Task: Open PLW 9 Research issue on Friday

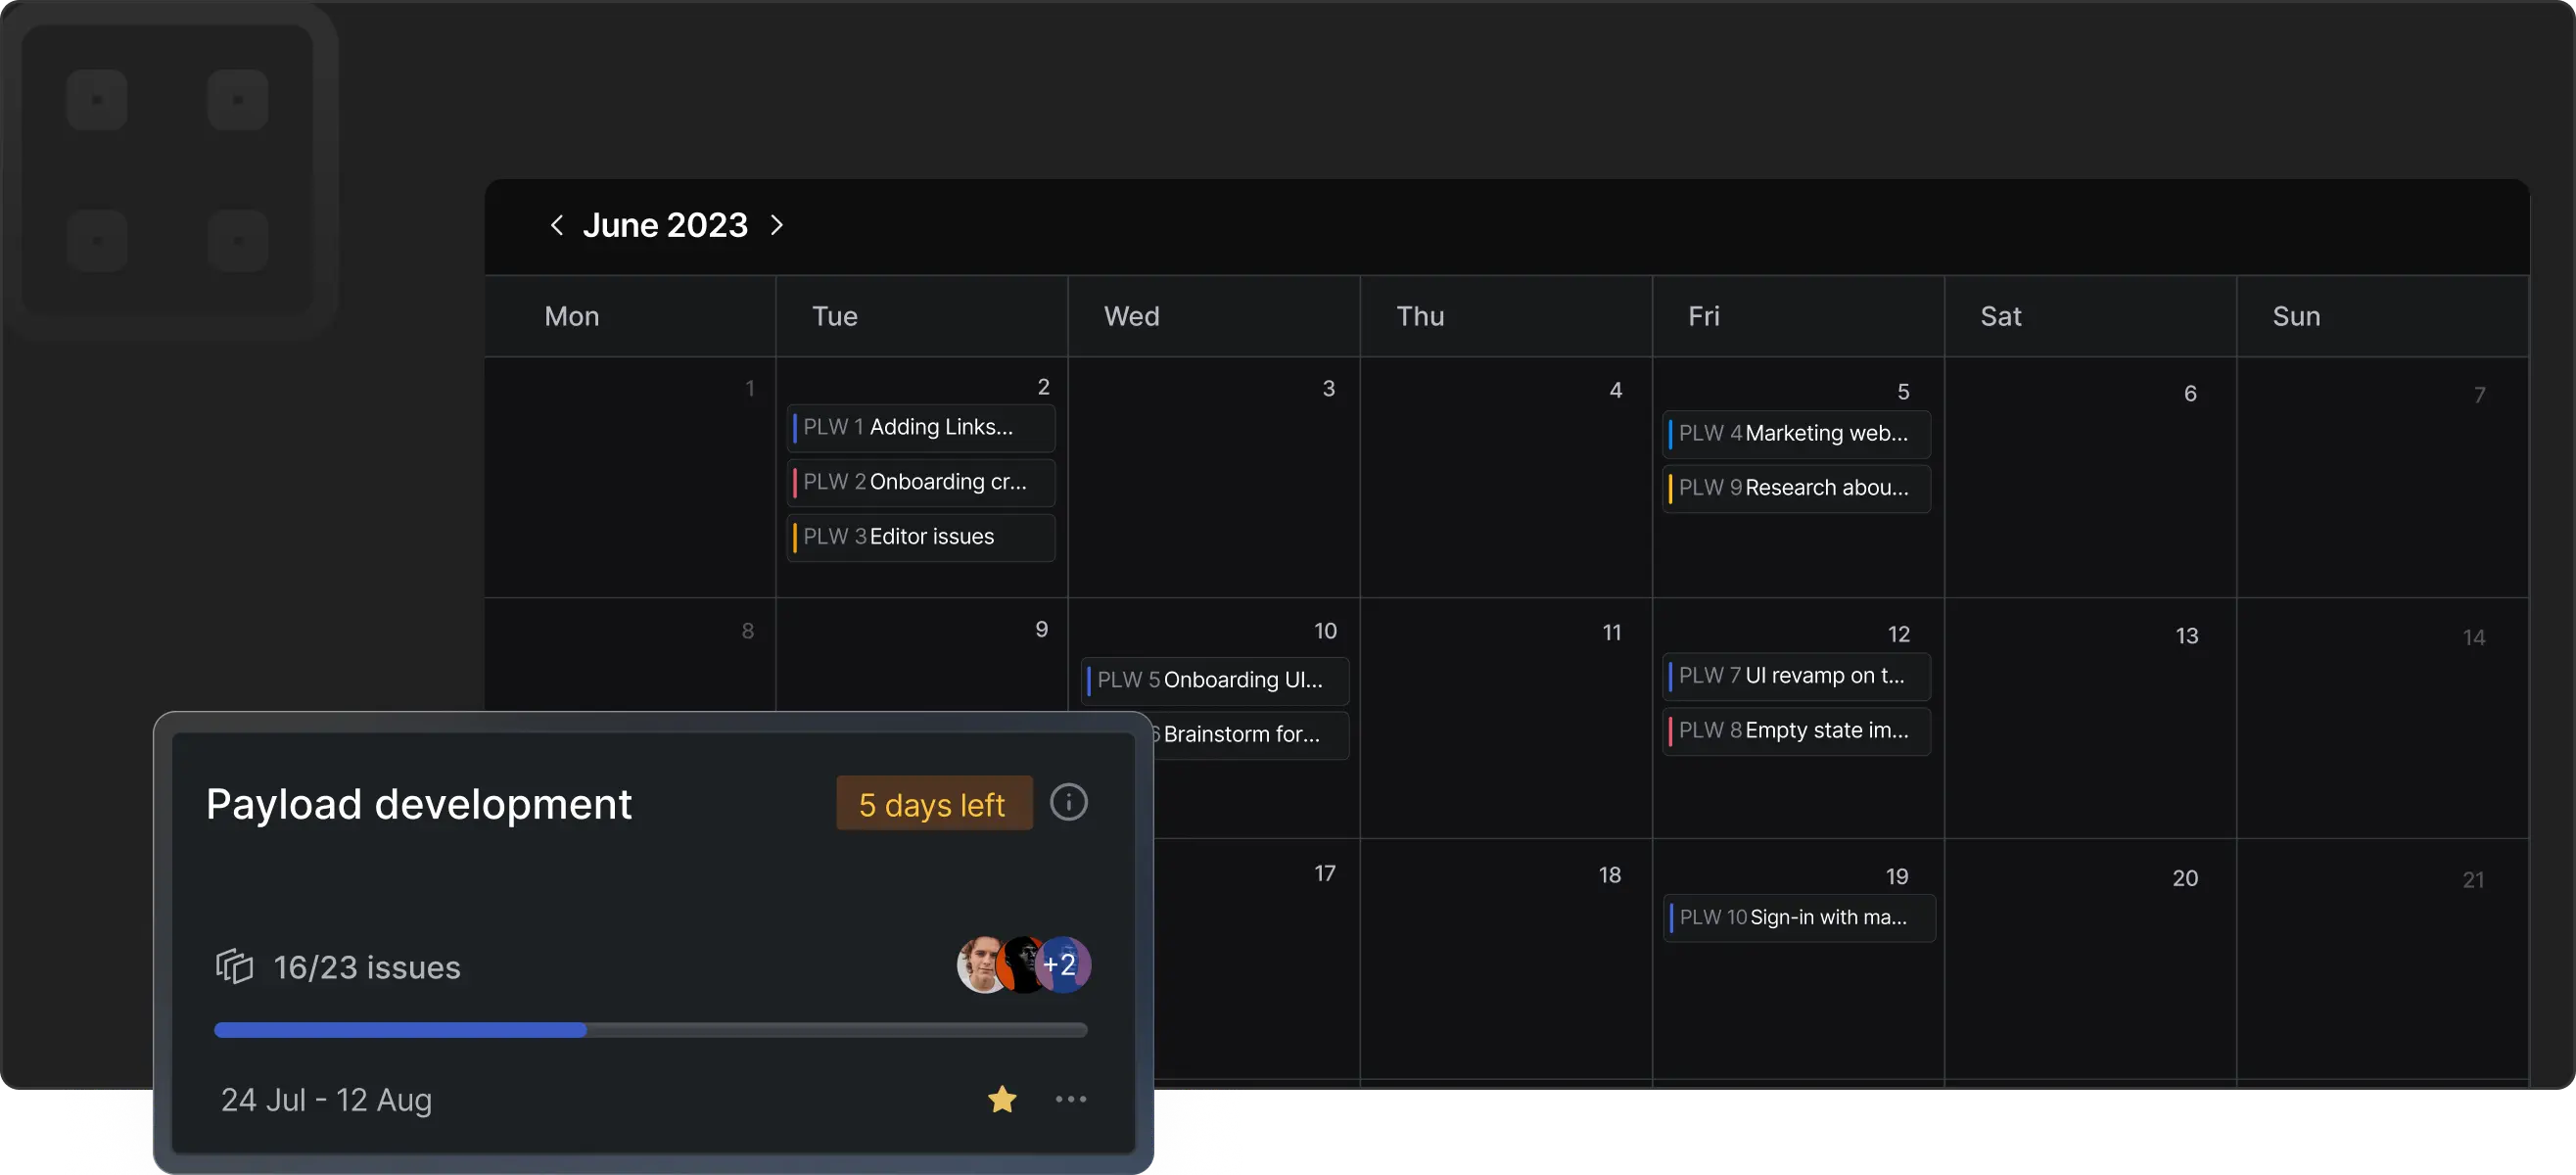Action: pos(1796,488)
